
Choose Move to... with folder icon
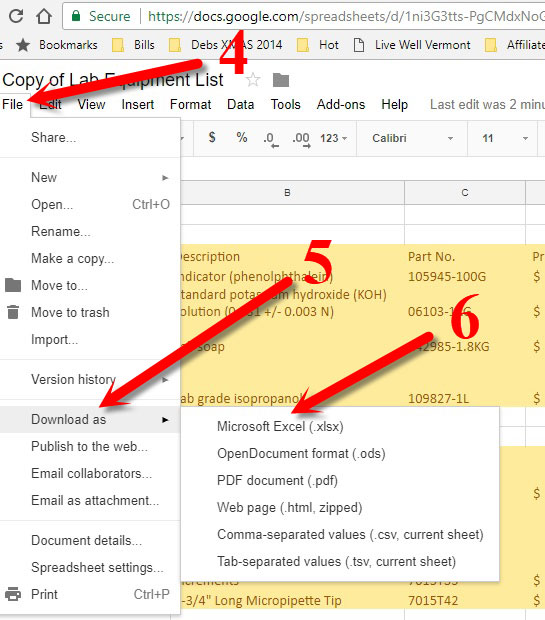tap(90, 285)
